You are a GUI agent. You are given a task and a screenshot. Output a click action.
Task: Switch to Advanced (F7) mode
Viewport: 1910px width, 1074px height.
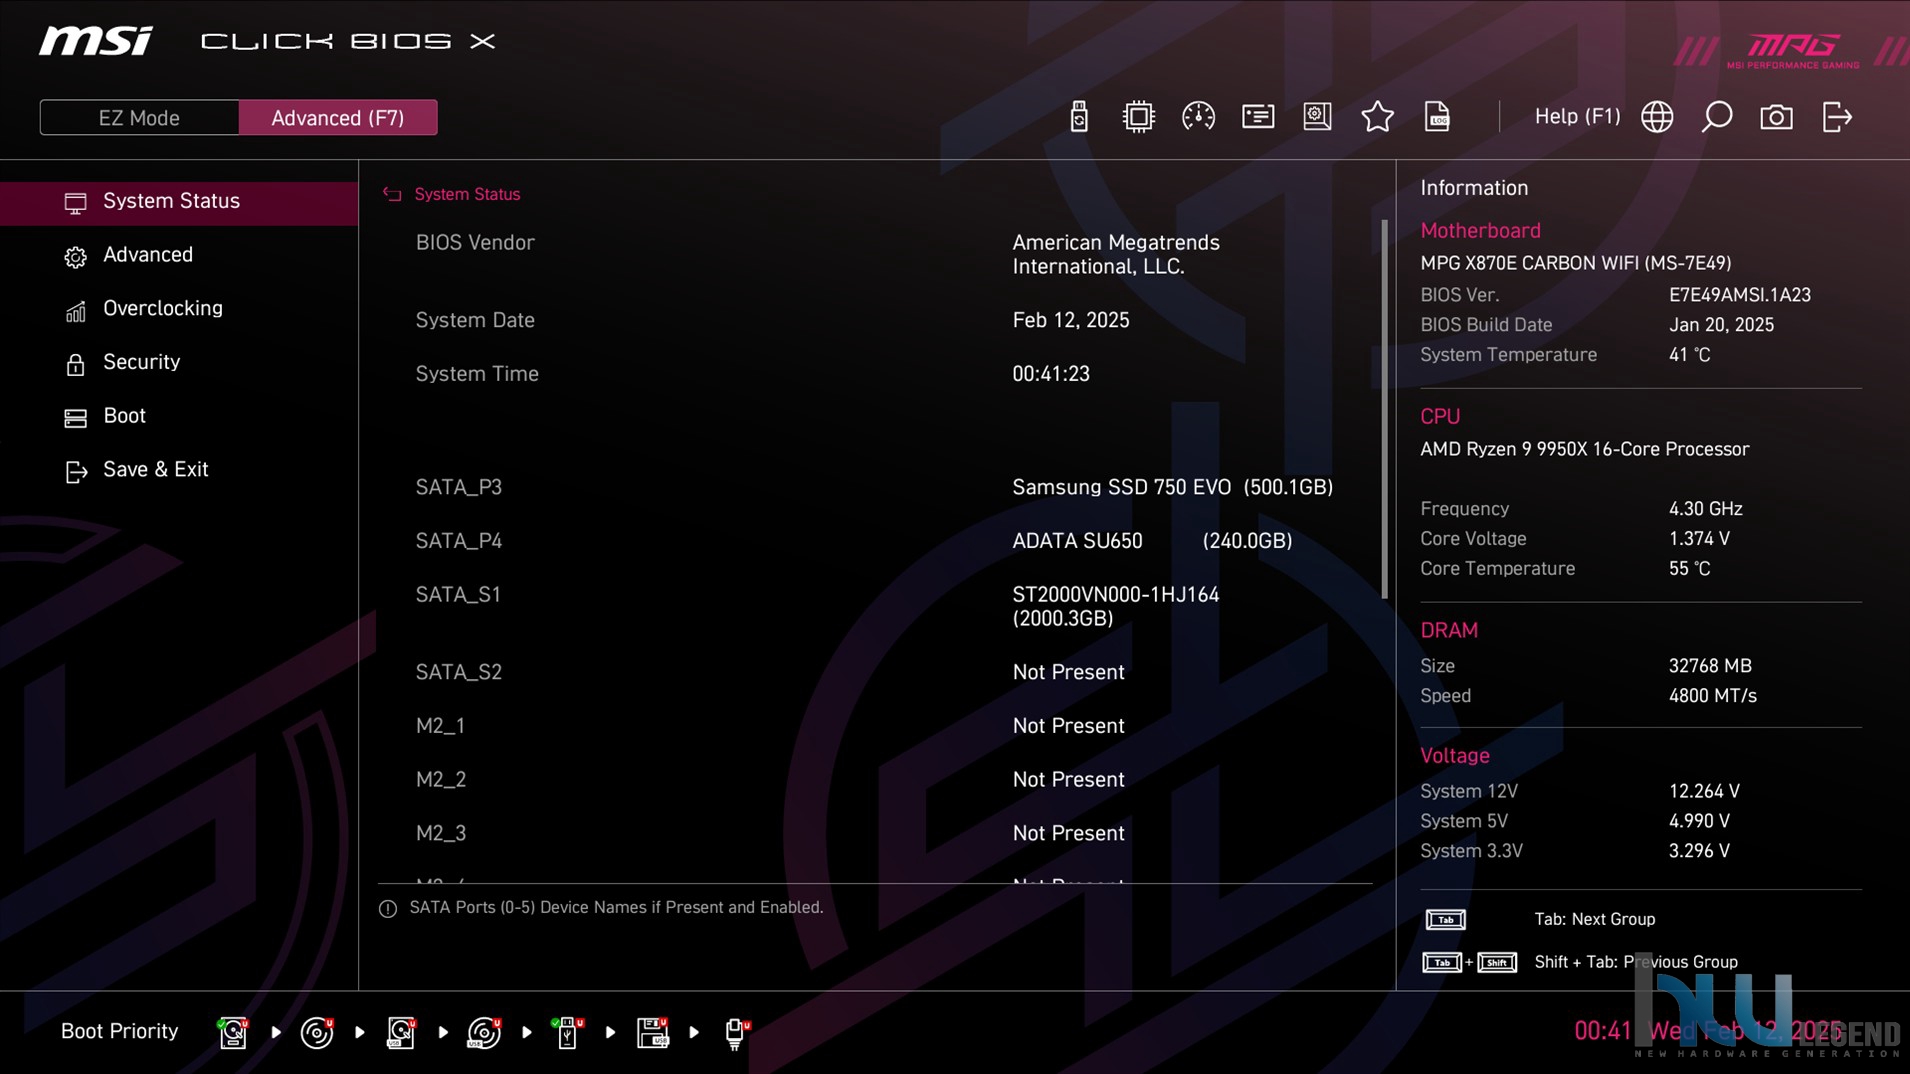338,118
